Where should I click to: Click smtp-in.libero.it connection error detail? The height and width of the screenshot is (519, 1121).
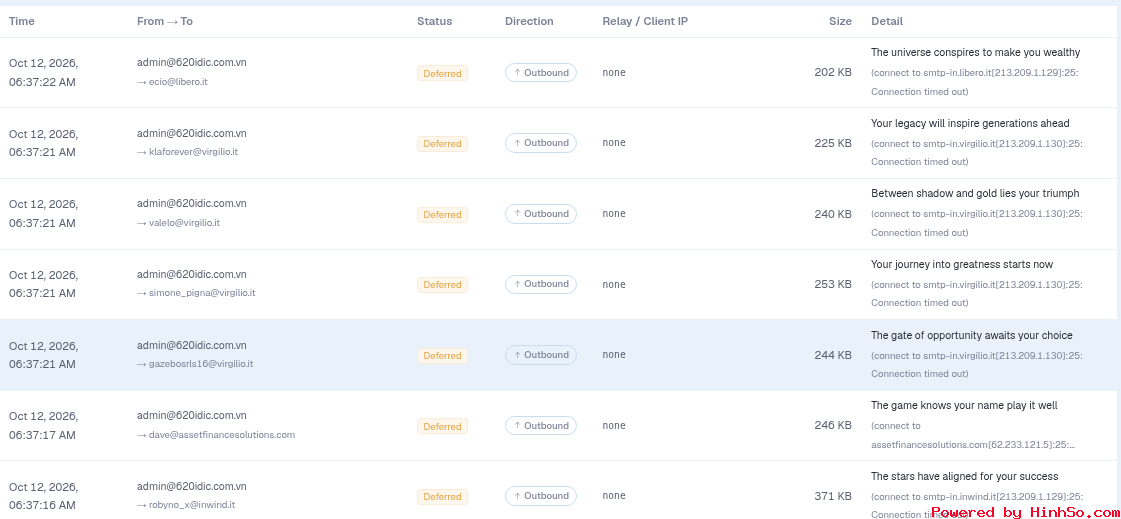point(974,82)
